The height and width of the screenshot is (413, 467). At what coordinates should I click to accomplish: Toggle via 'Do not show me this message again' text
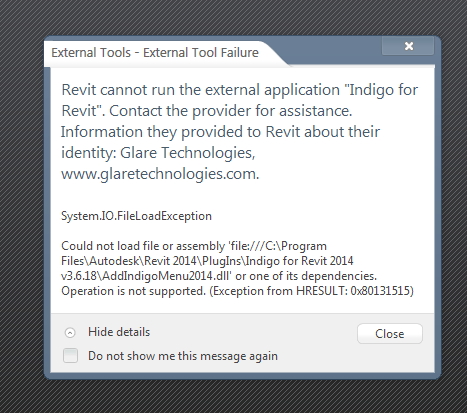(x=183, y=356)
